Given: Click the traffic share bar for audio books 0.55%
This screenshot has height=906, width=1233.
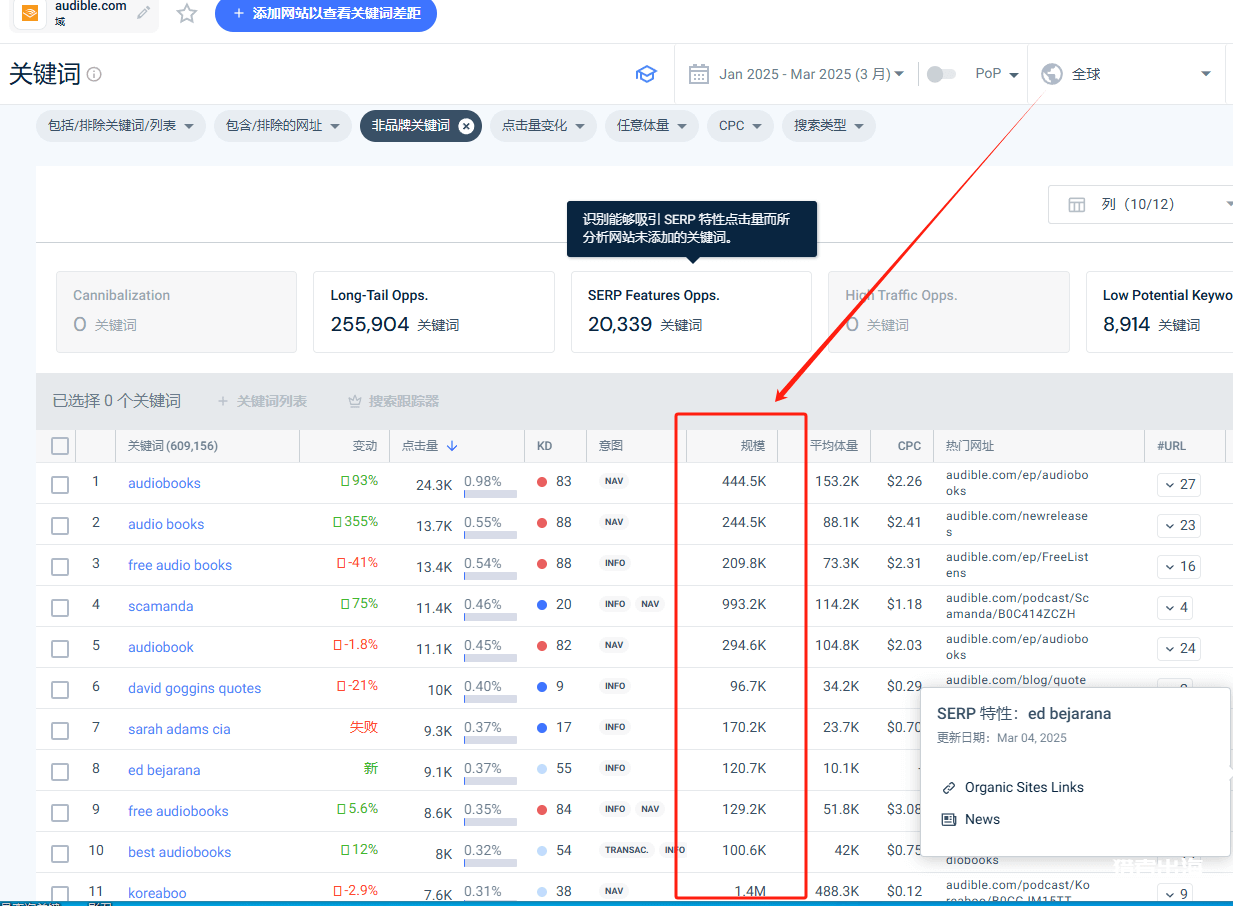Looking at the screenshot, I should point(490,535).
